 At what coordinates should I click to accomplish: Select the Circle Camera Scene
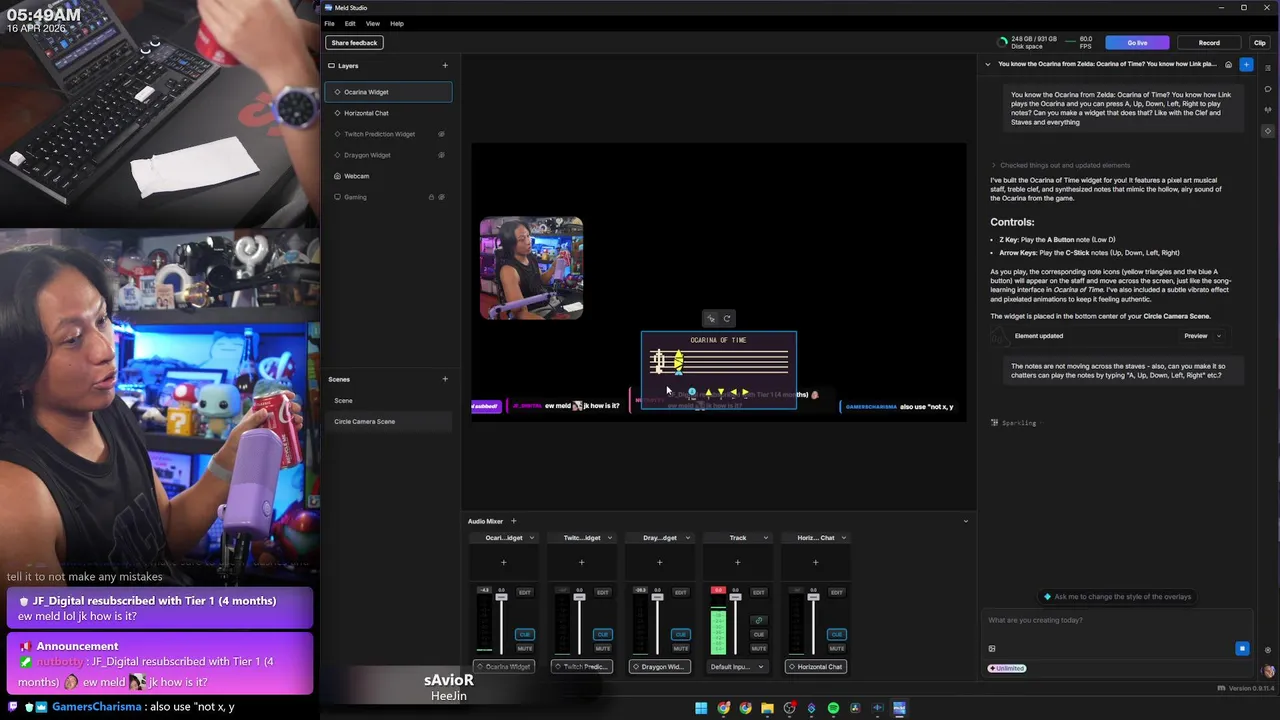coord(389,421)
